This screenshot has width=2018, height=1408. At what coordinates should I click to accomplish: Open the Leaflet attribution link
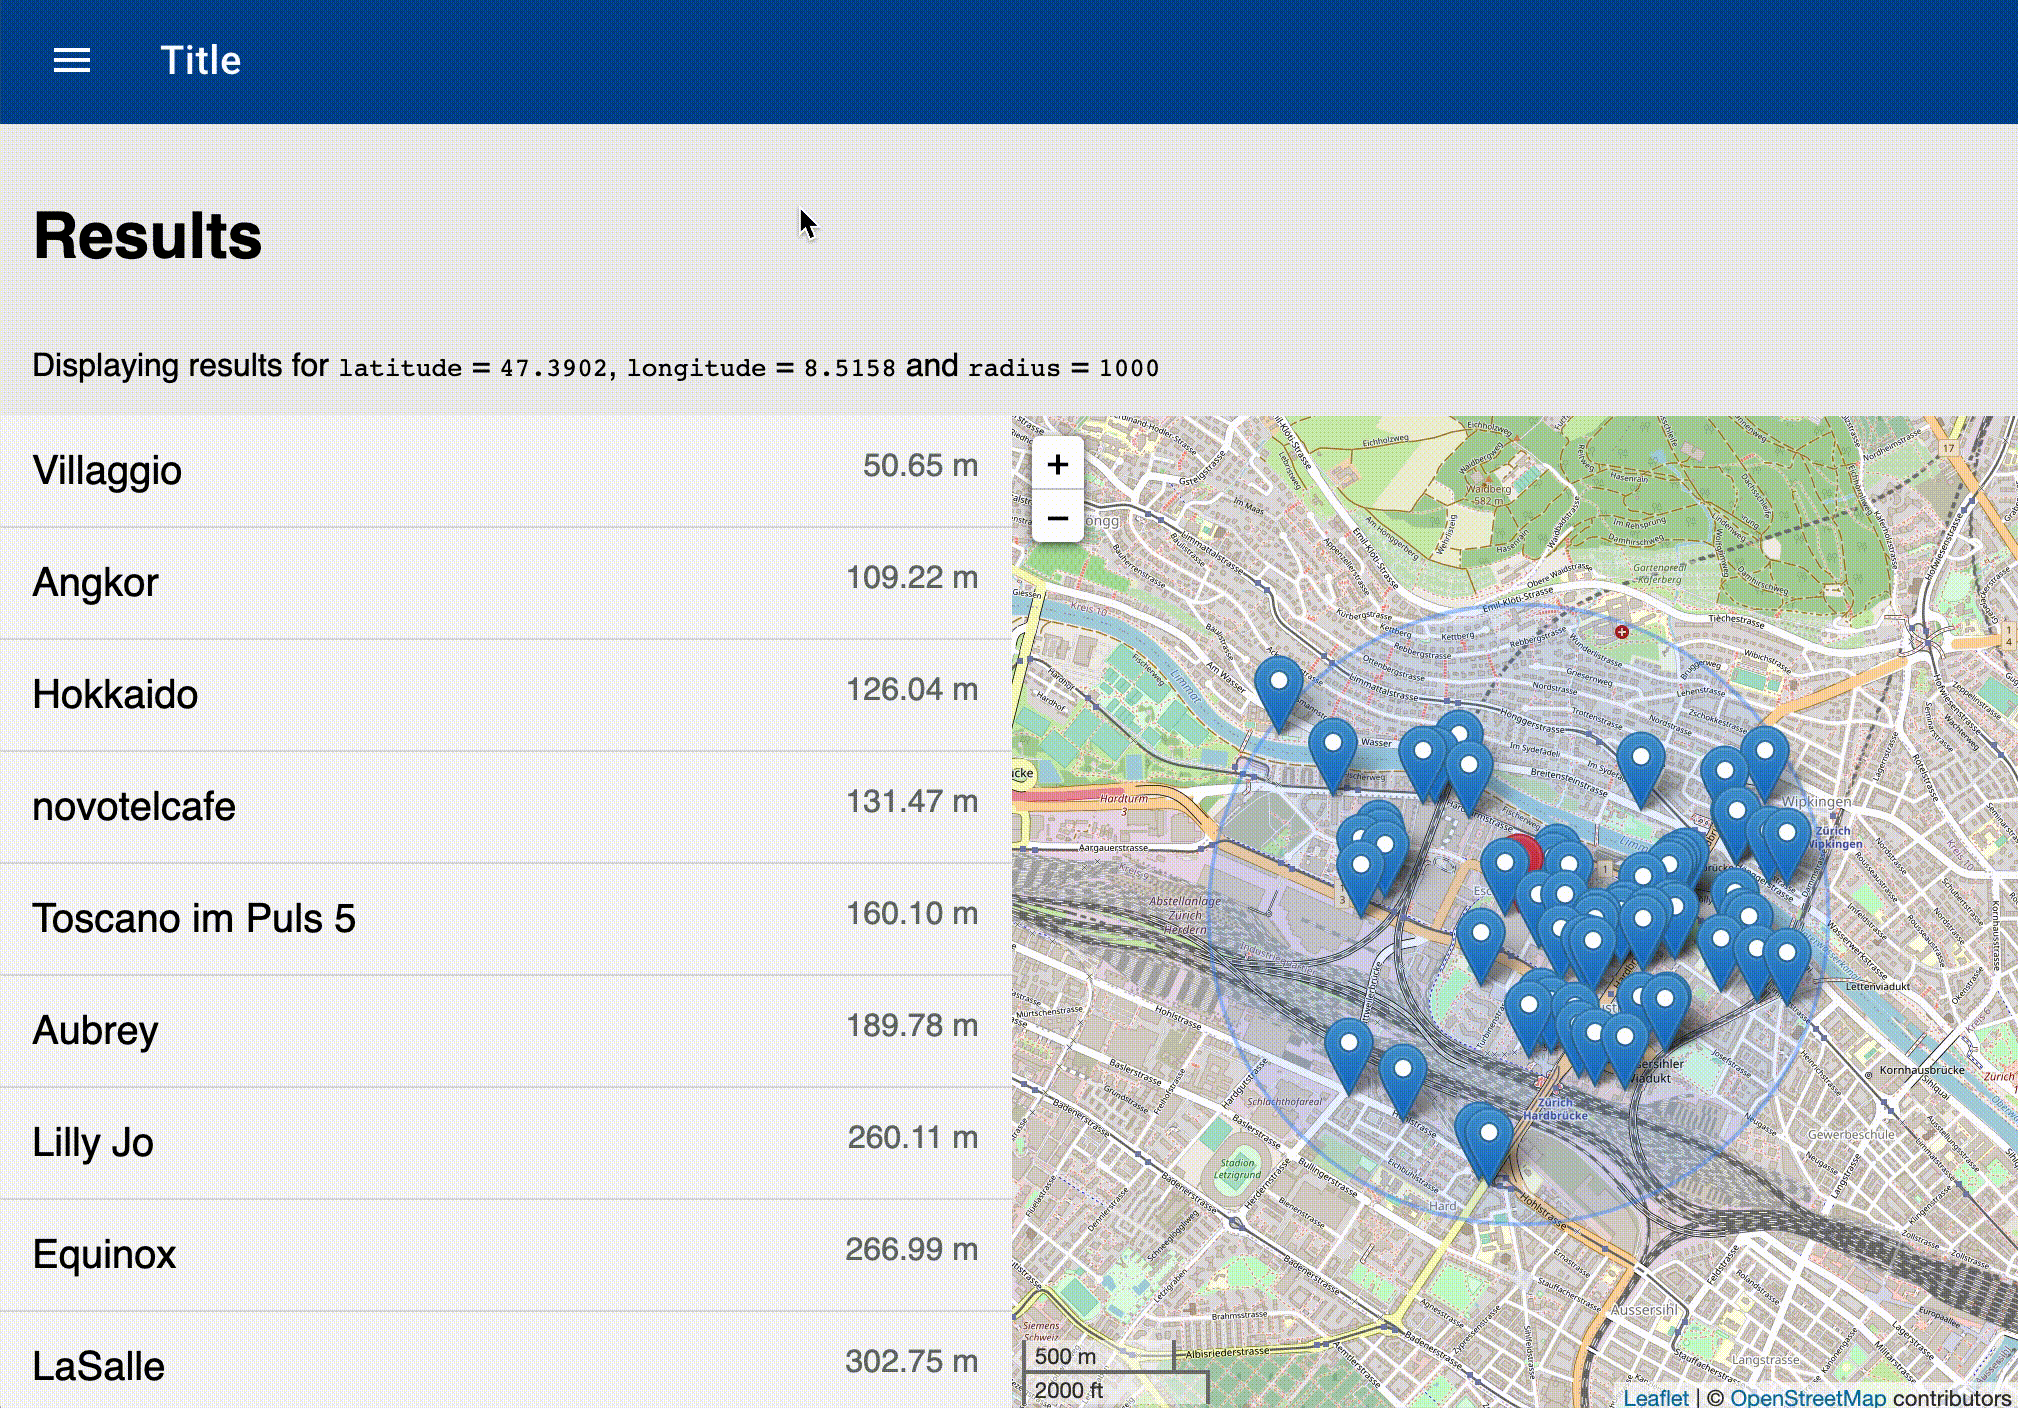coord(1655,1397)
